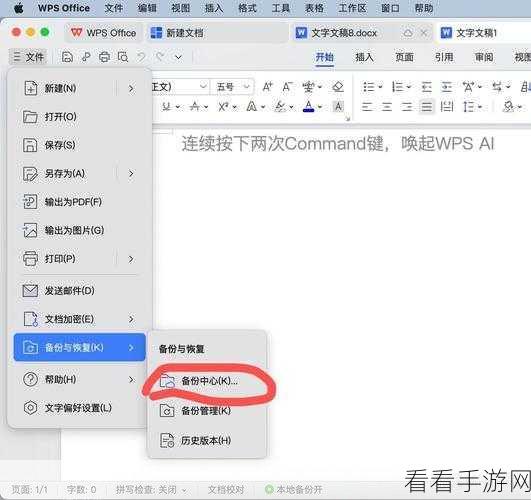Toggle Character Shading gray A button
The width and height of the screenshot is (531, 500).
click(338, 107)
